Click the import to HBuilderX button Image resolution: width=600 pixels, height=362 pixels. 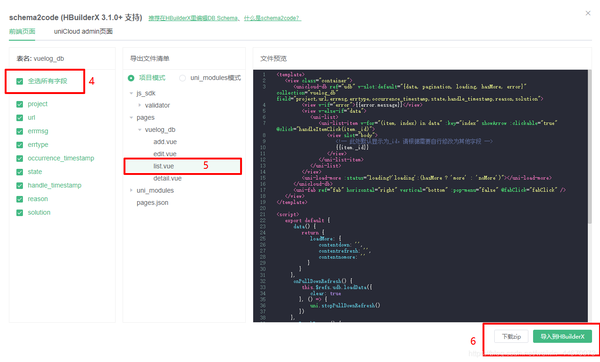(562, 336)
